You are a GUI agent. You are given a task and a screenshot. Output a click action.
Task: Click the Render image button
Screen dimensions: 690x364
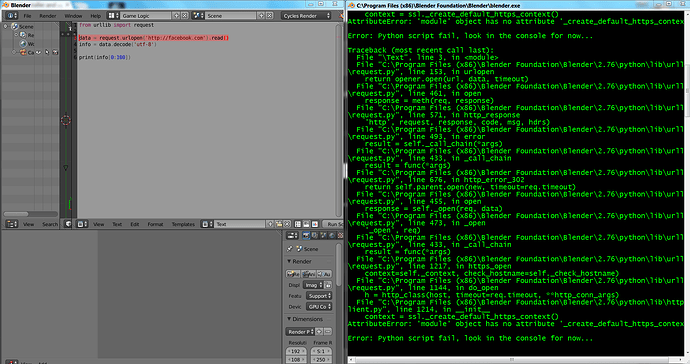coord(293,274)
